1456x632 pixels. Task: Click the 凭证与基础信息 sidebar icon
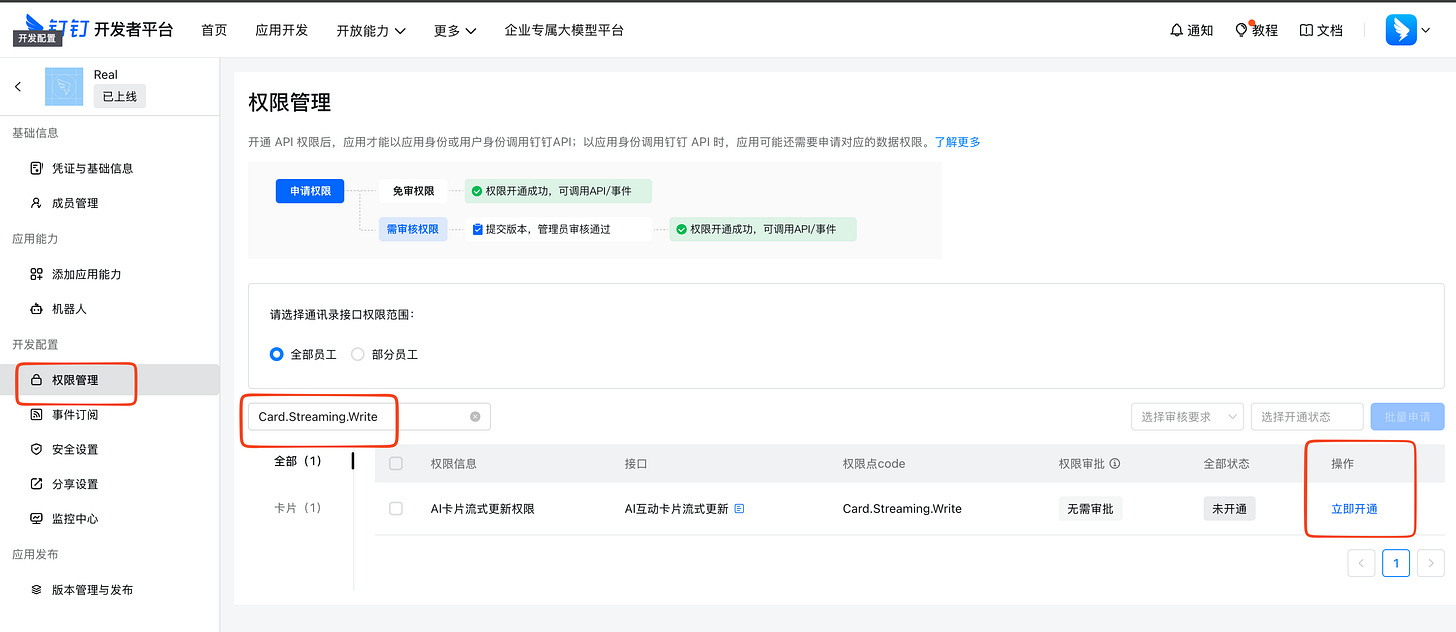coord(37,168)
